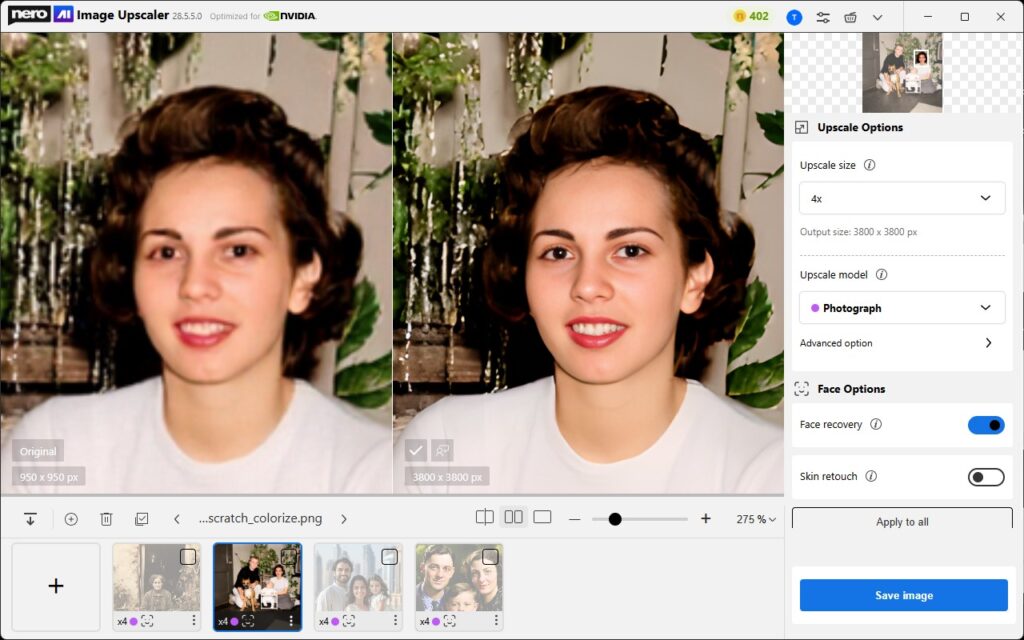Open the Upscale model Photograph dropdown
Viewport: 1024px width, 640px height.
pos(901,308)
